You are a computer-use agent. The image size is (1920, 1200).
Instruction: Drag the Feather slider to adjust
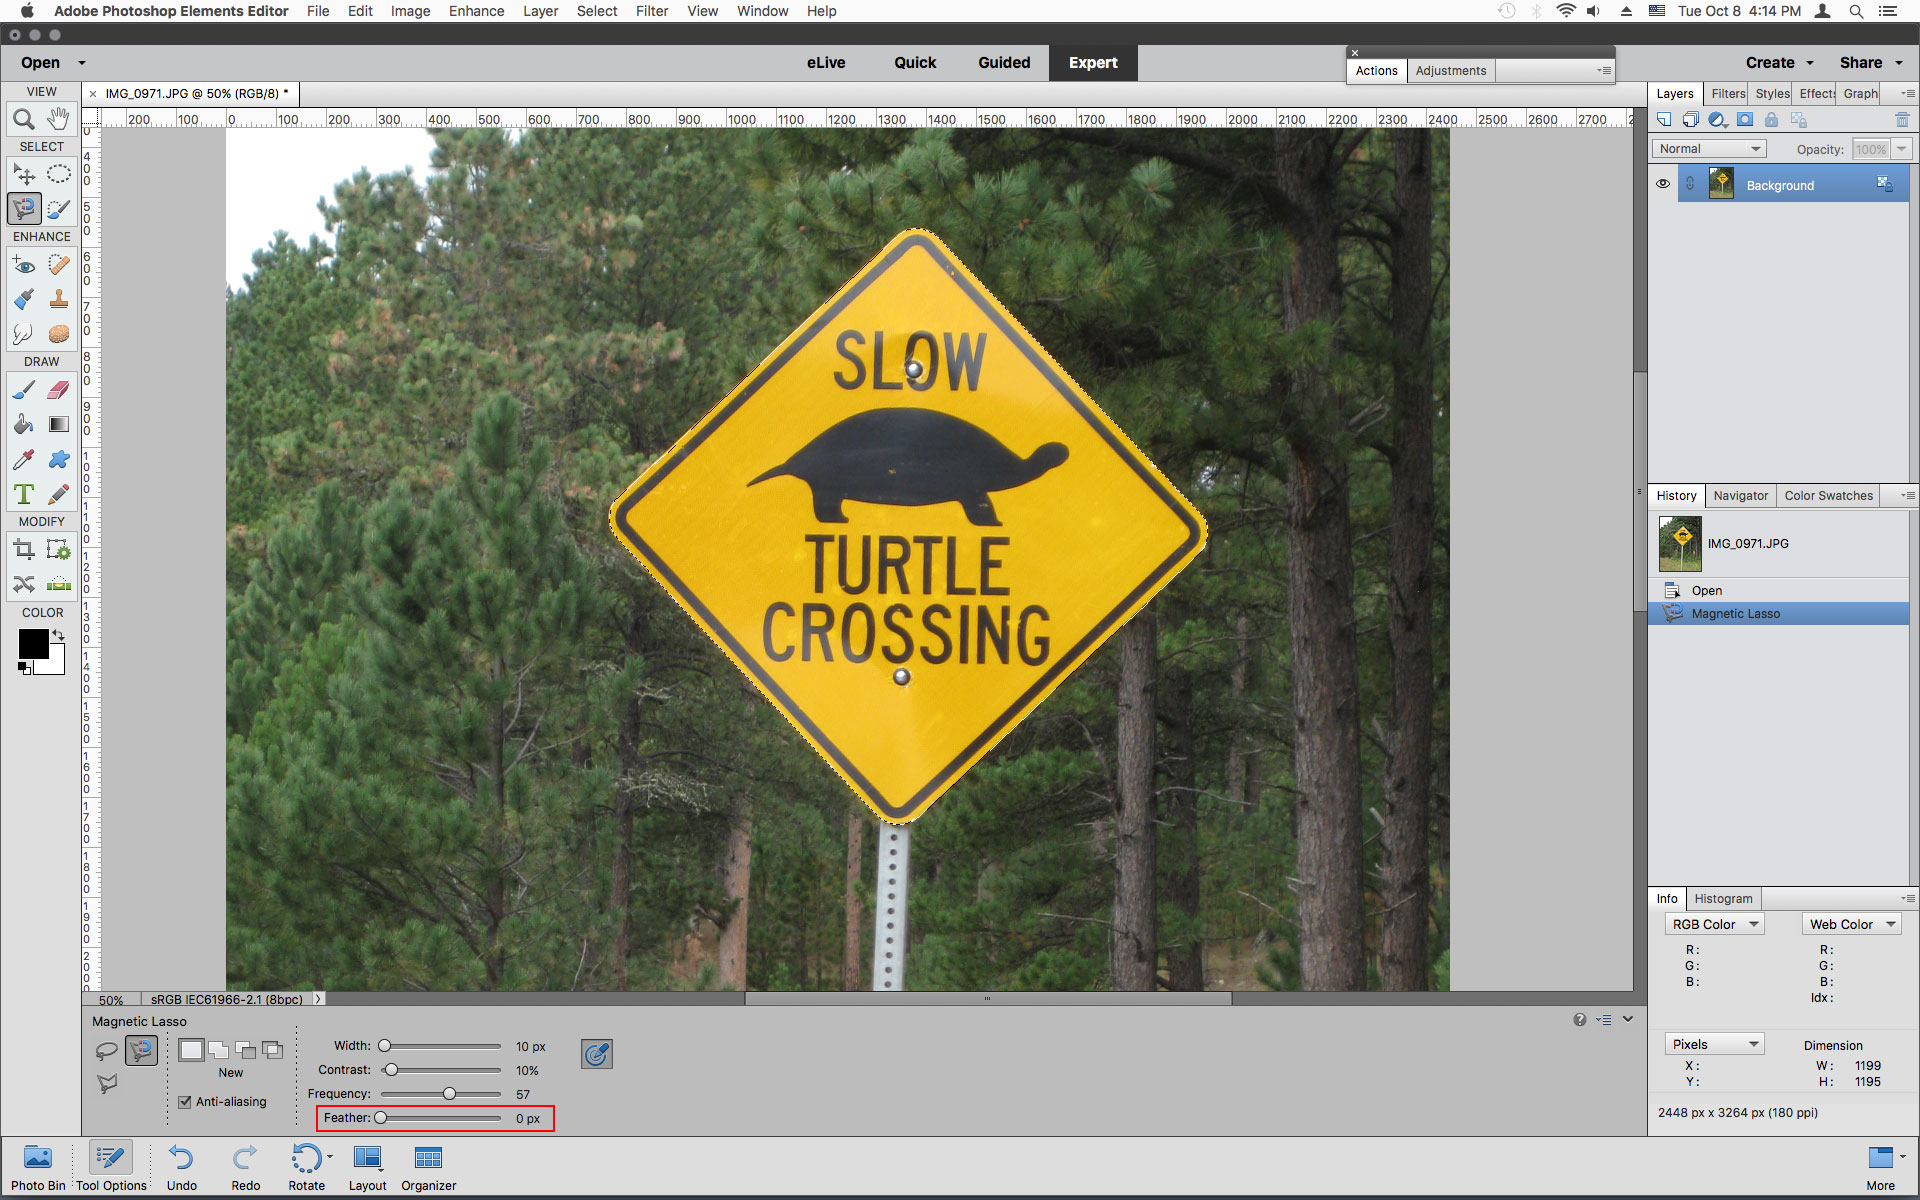[x=382, y=1117]
